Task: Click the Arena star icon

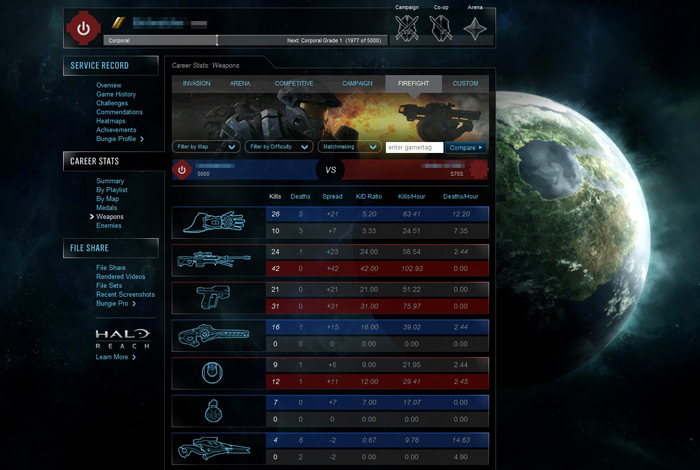Action: (477, 28)
